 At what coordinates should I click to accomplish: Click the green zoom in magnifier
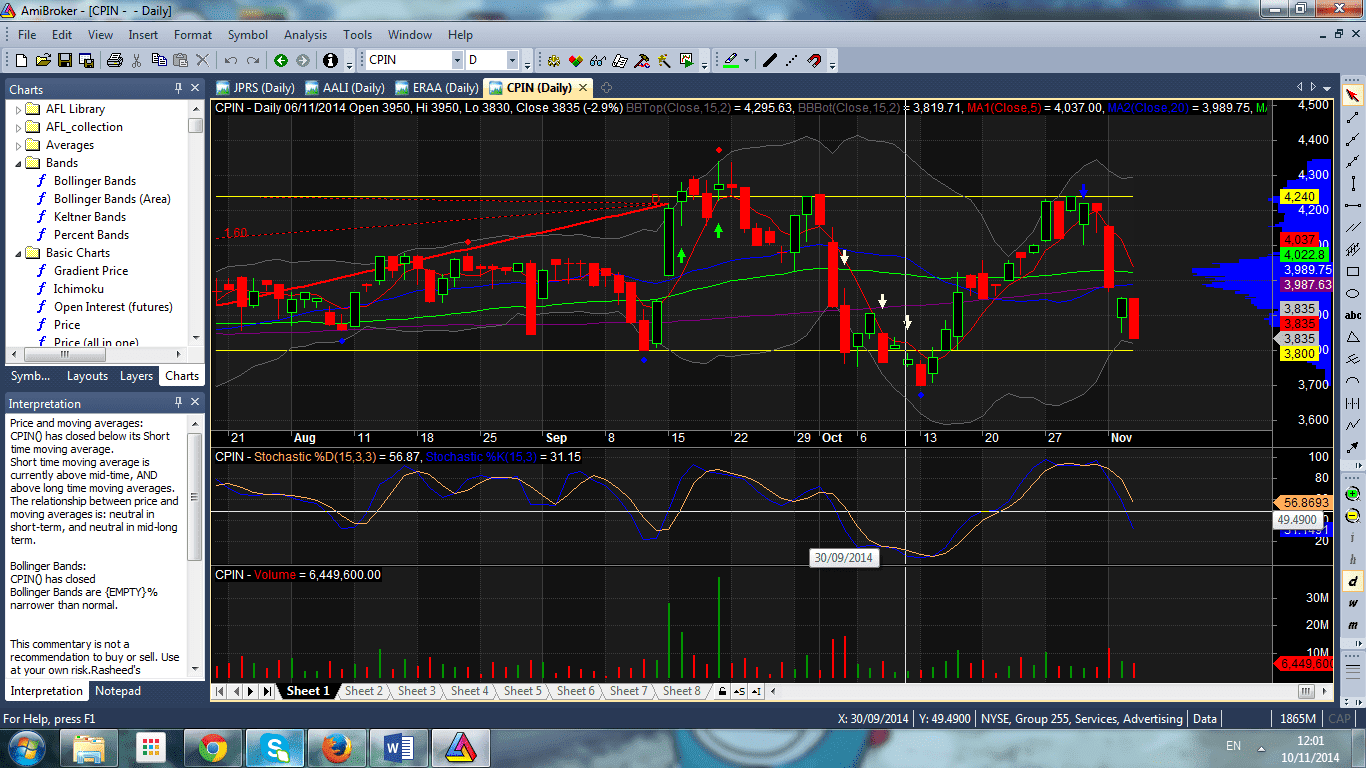[x=1353, y=494]
